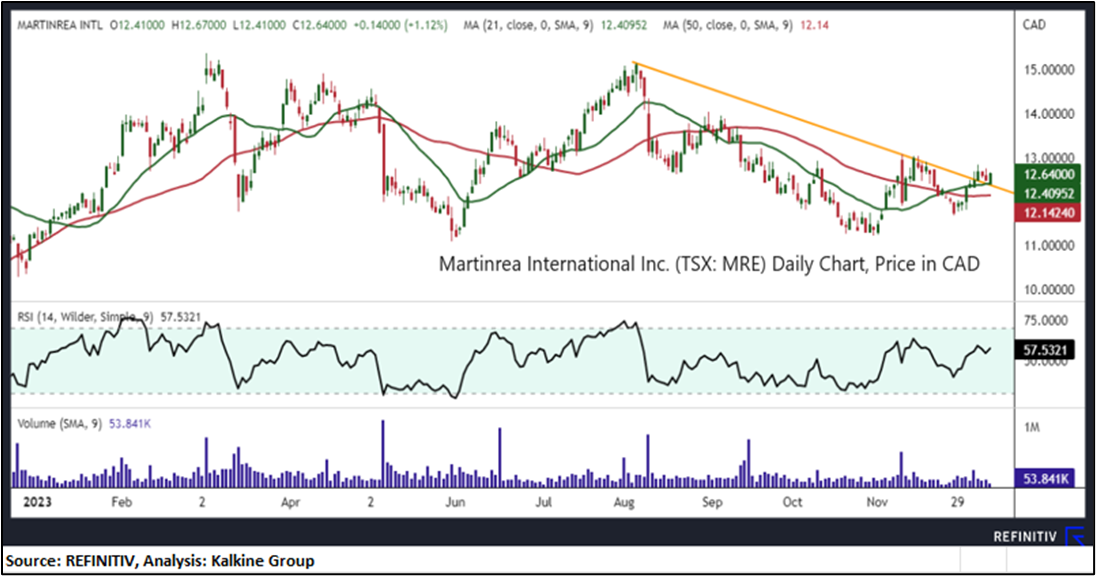Click the +0.14000 (+1.12%) change text
Screen dimensions: 1096x576
pos(401,25)
